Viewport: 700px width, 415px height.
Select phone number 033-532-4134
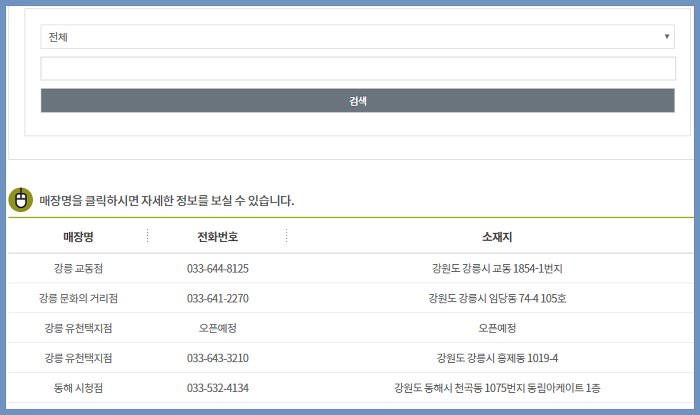(217, 388)
